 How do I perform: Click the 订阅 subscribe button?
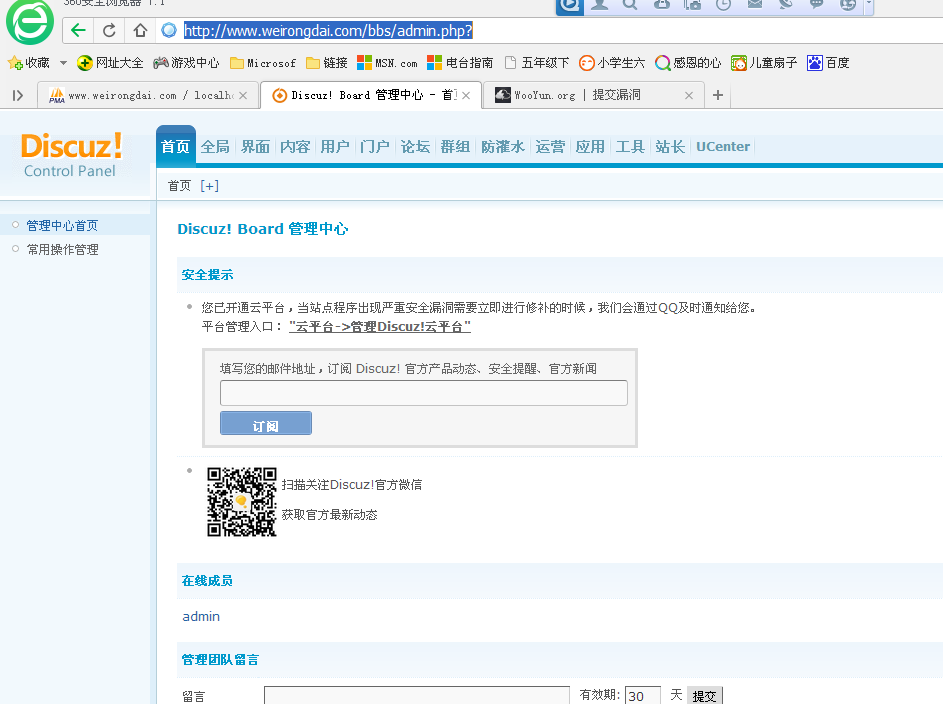coord(266,423)
